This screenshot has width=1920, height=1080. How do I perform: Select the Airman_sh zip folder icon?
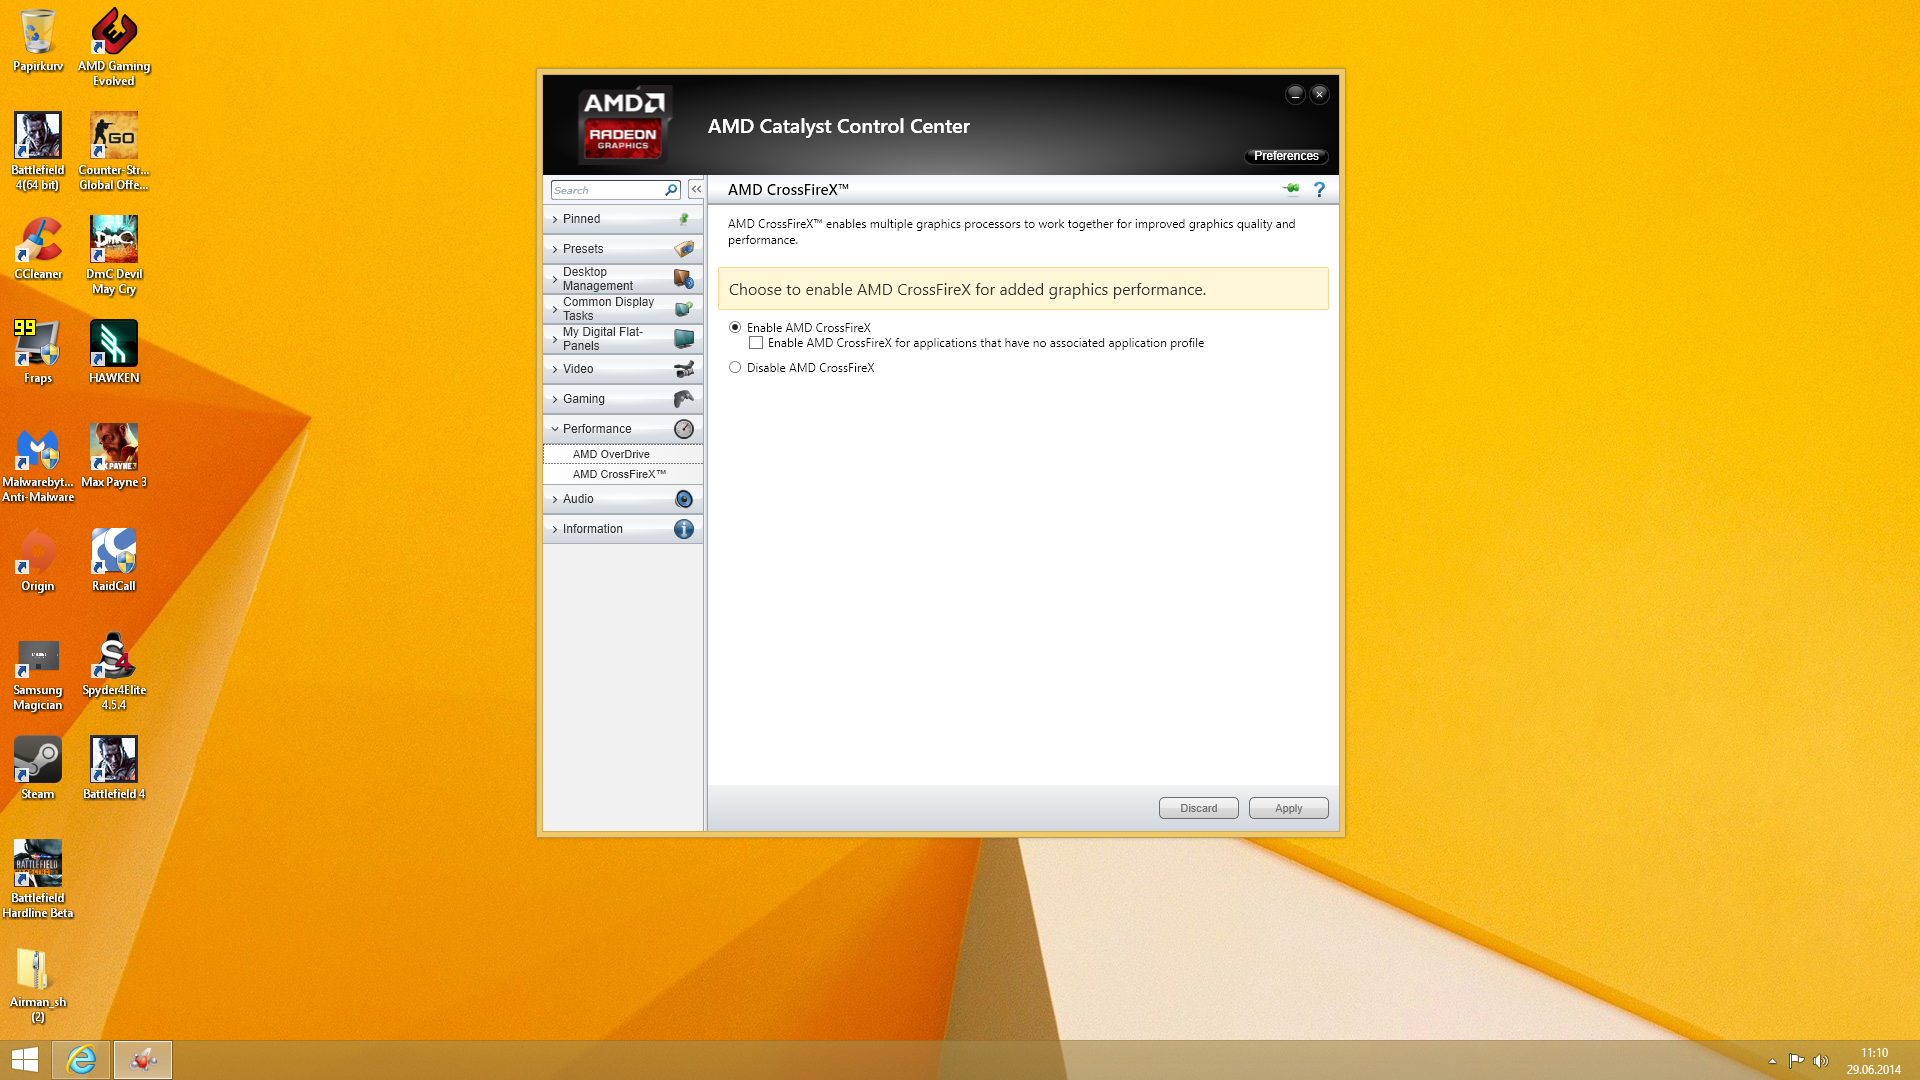tap(38, 983)
